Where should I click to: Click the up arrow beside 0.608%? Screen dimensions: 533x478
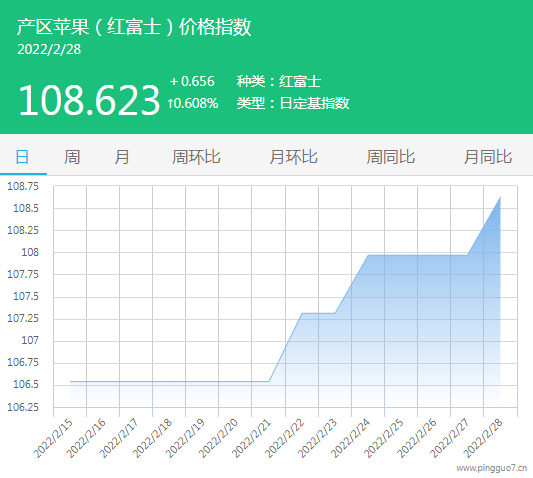[x=170, y=103]
